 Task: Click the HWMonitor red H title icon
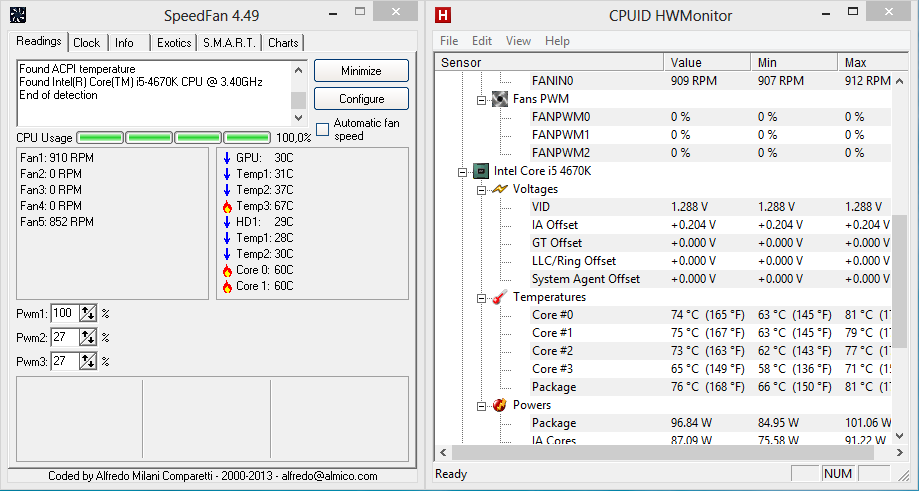tap(443, 15)
